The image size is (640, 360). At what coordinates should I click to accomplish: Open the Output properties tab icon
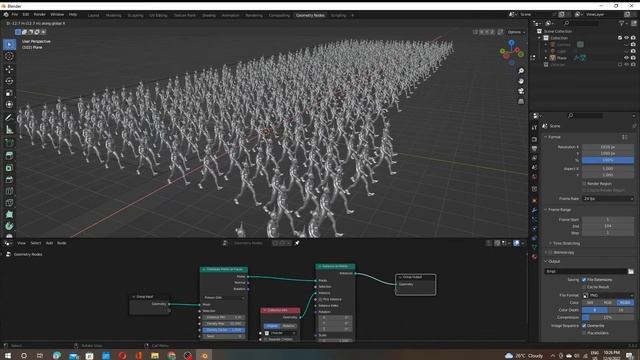[534, 149]
